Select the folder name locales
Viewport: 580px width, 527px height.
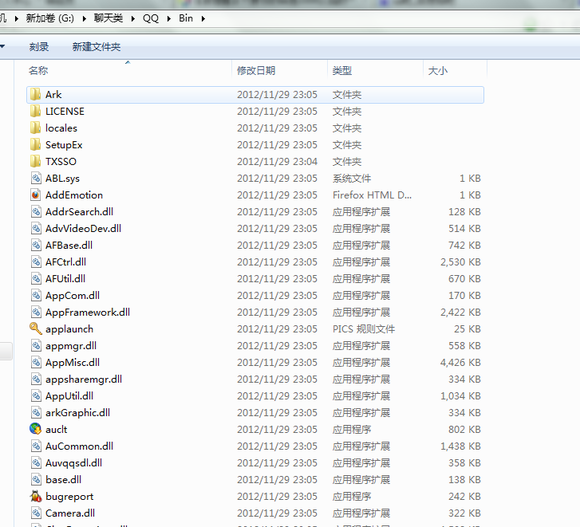[x=61, y=128]
